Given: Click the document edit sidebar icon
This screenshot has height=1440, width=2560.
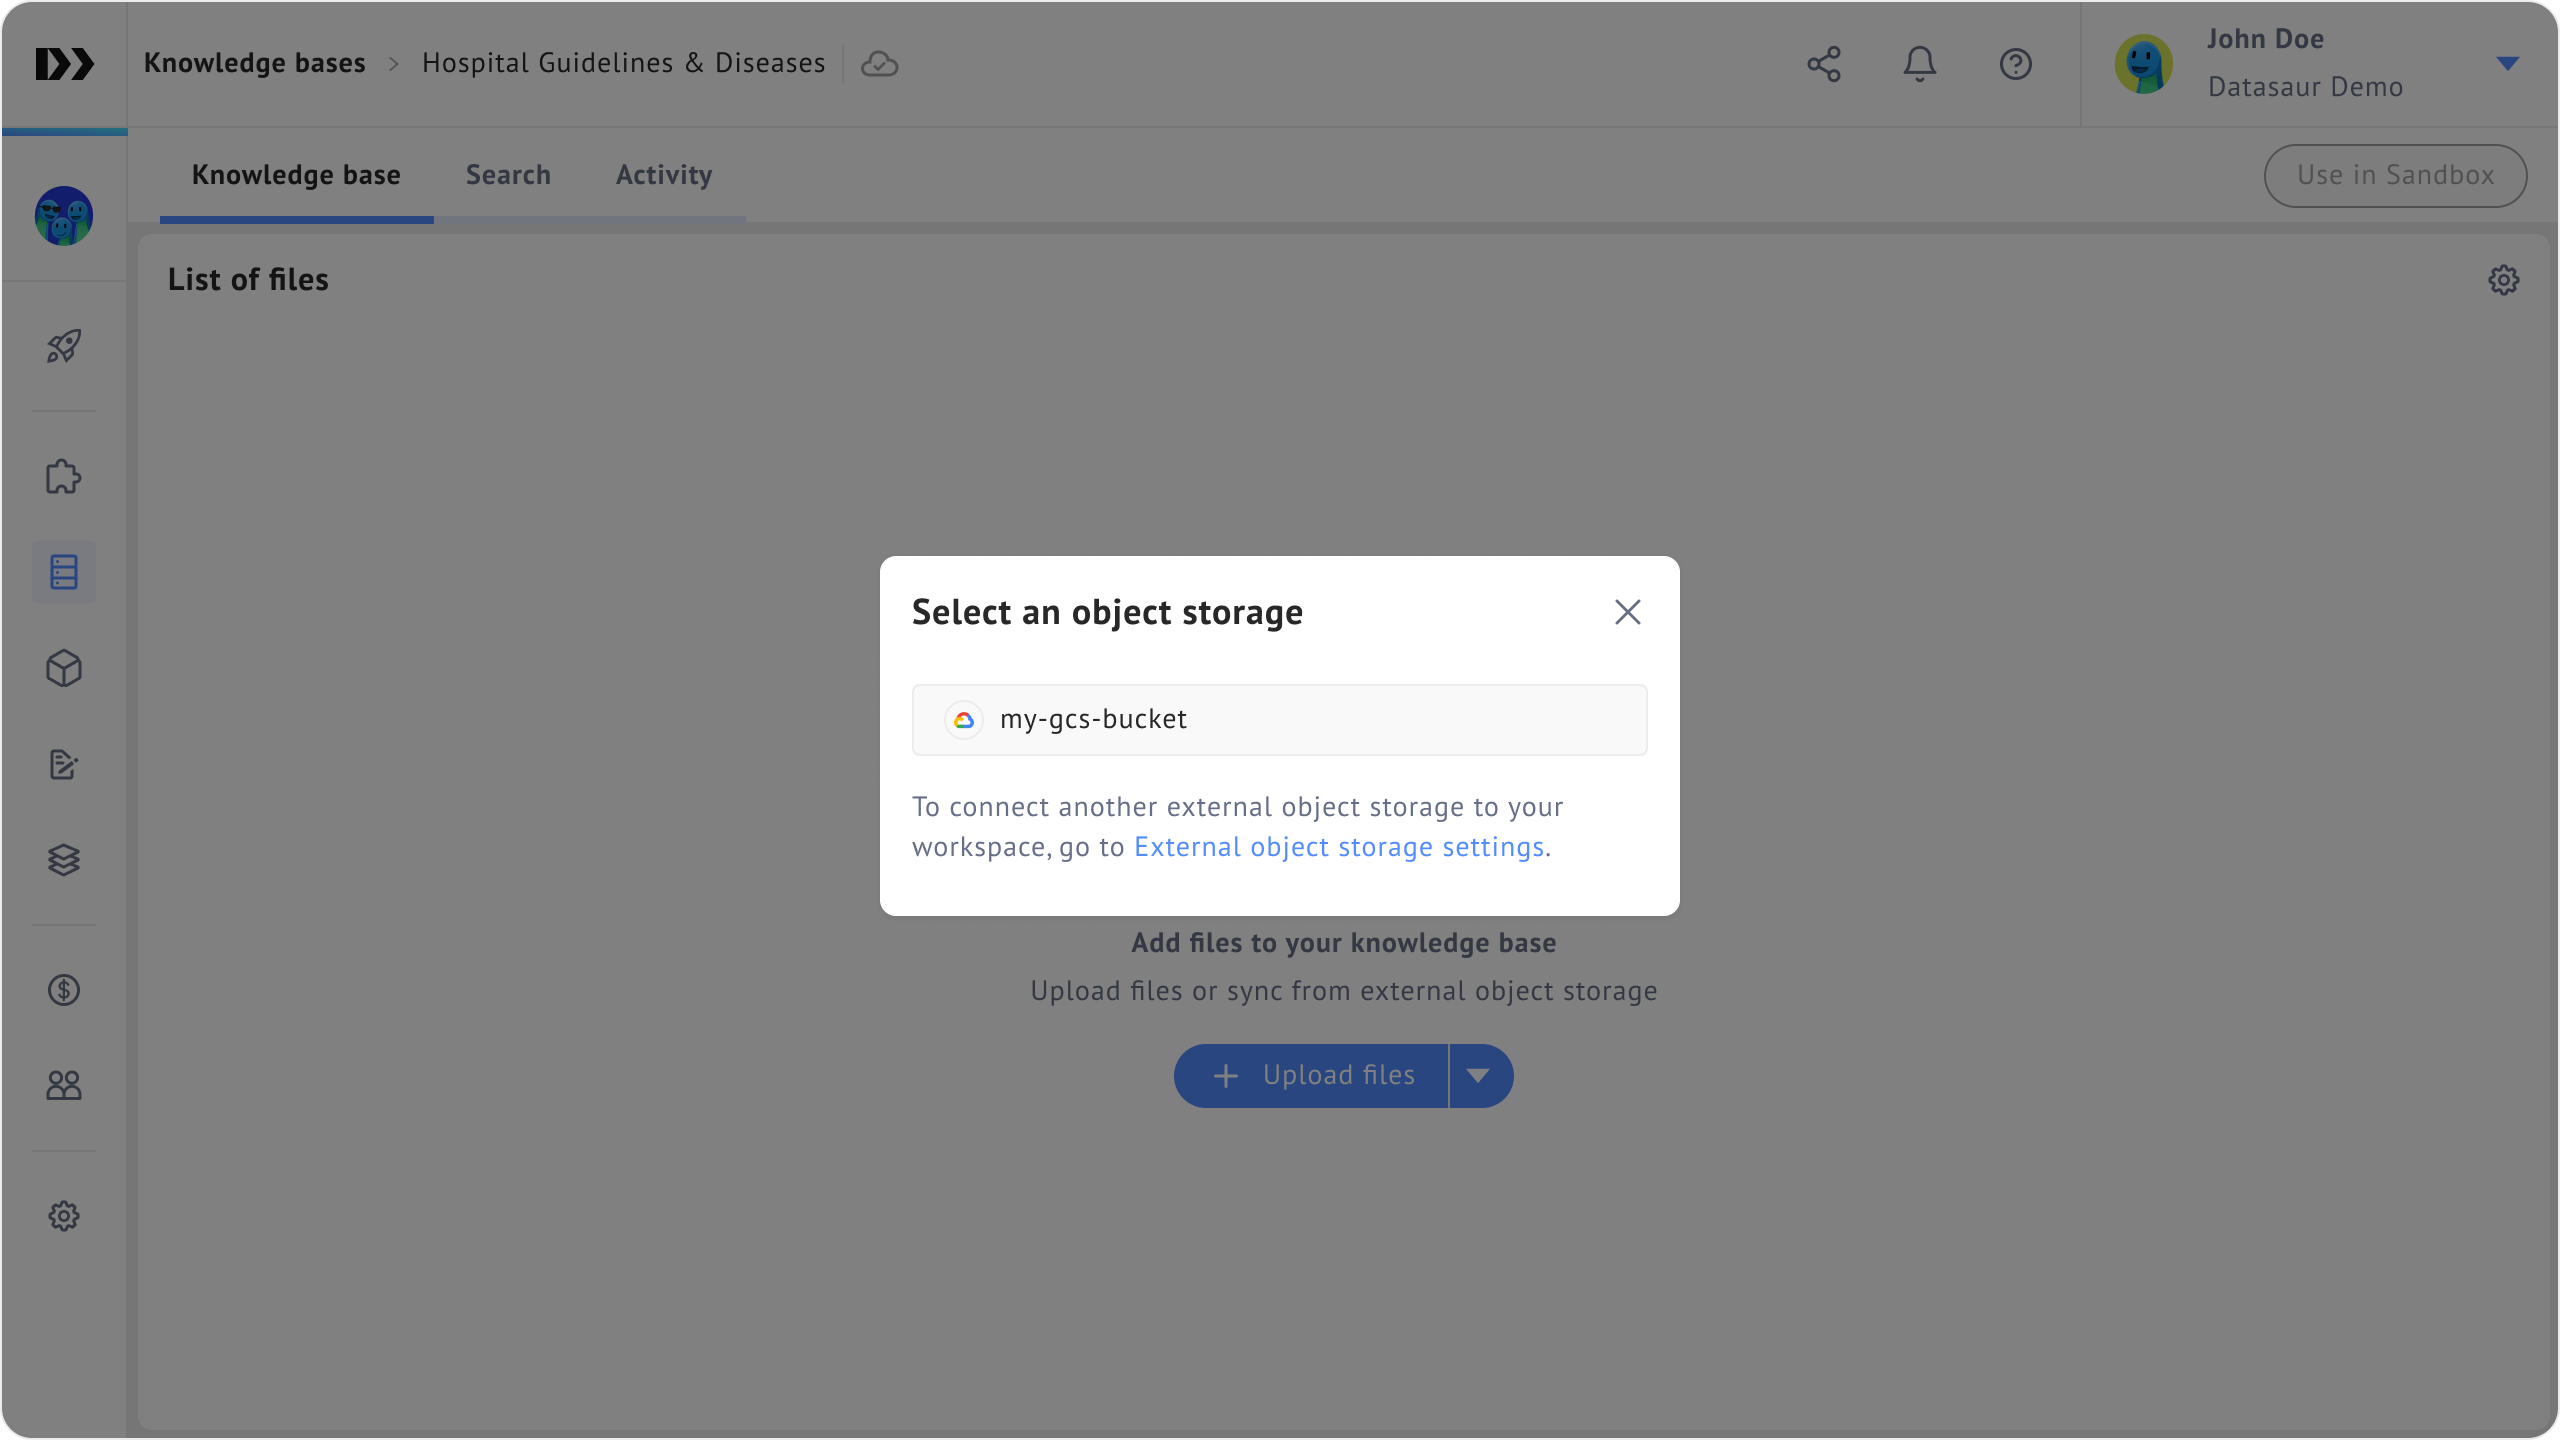Looking at the screenshot, I should pos(64,764).
